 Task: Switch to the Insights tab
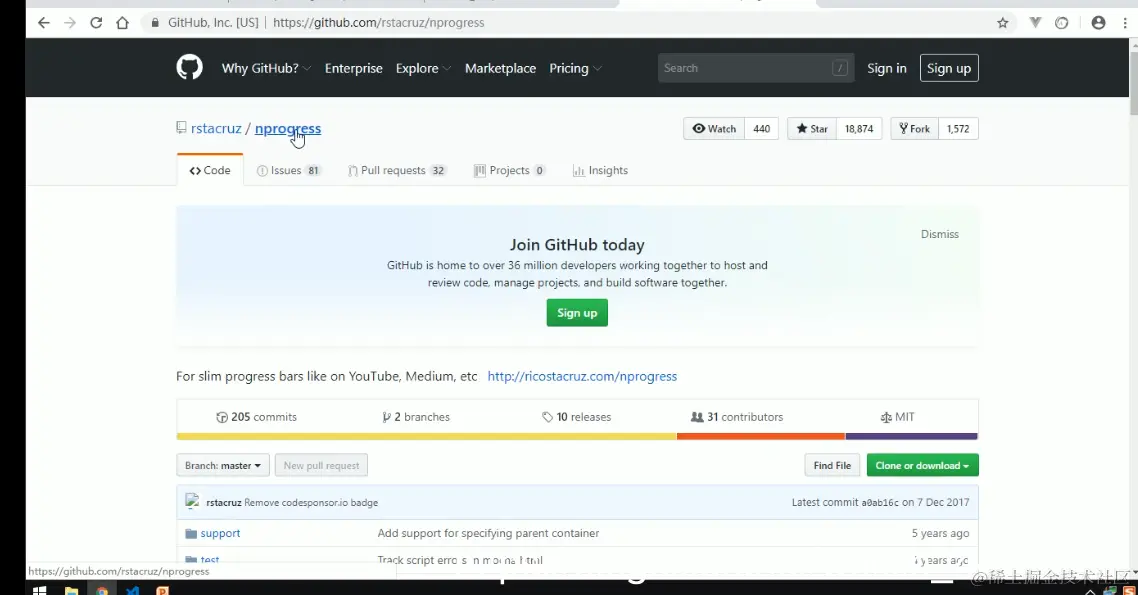pos(600,171)
